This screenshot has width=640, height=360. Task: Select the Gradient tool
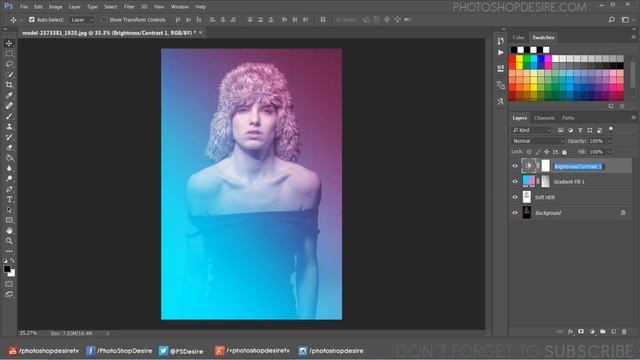pyautogui.click(x=9, y=158)
